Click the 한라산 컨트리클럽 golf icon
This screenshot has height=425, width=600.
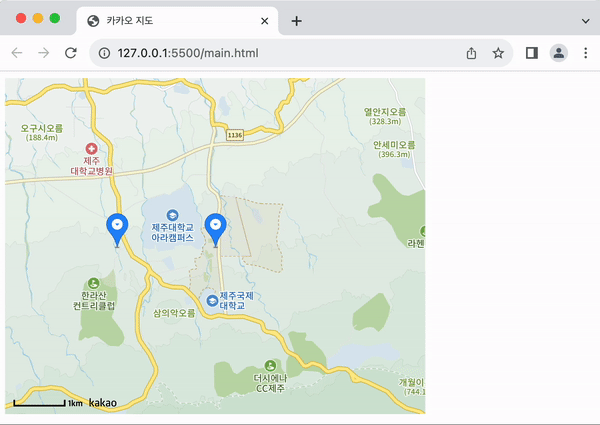(93, 283)
